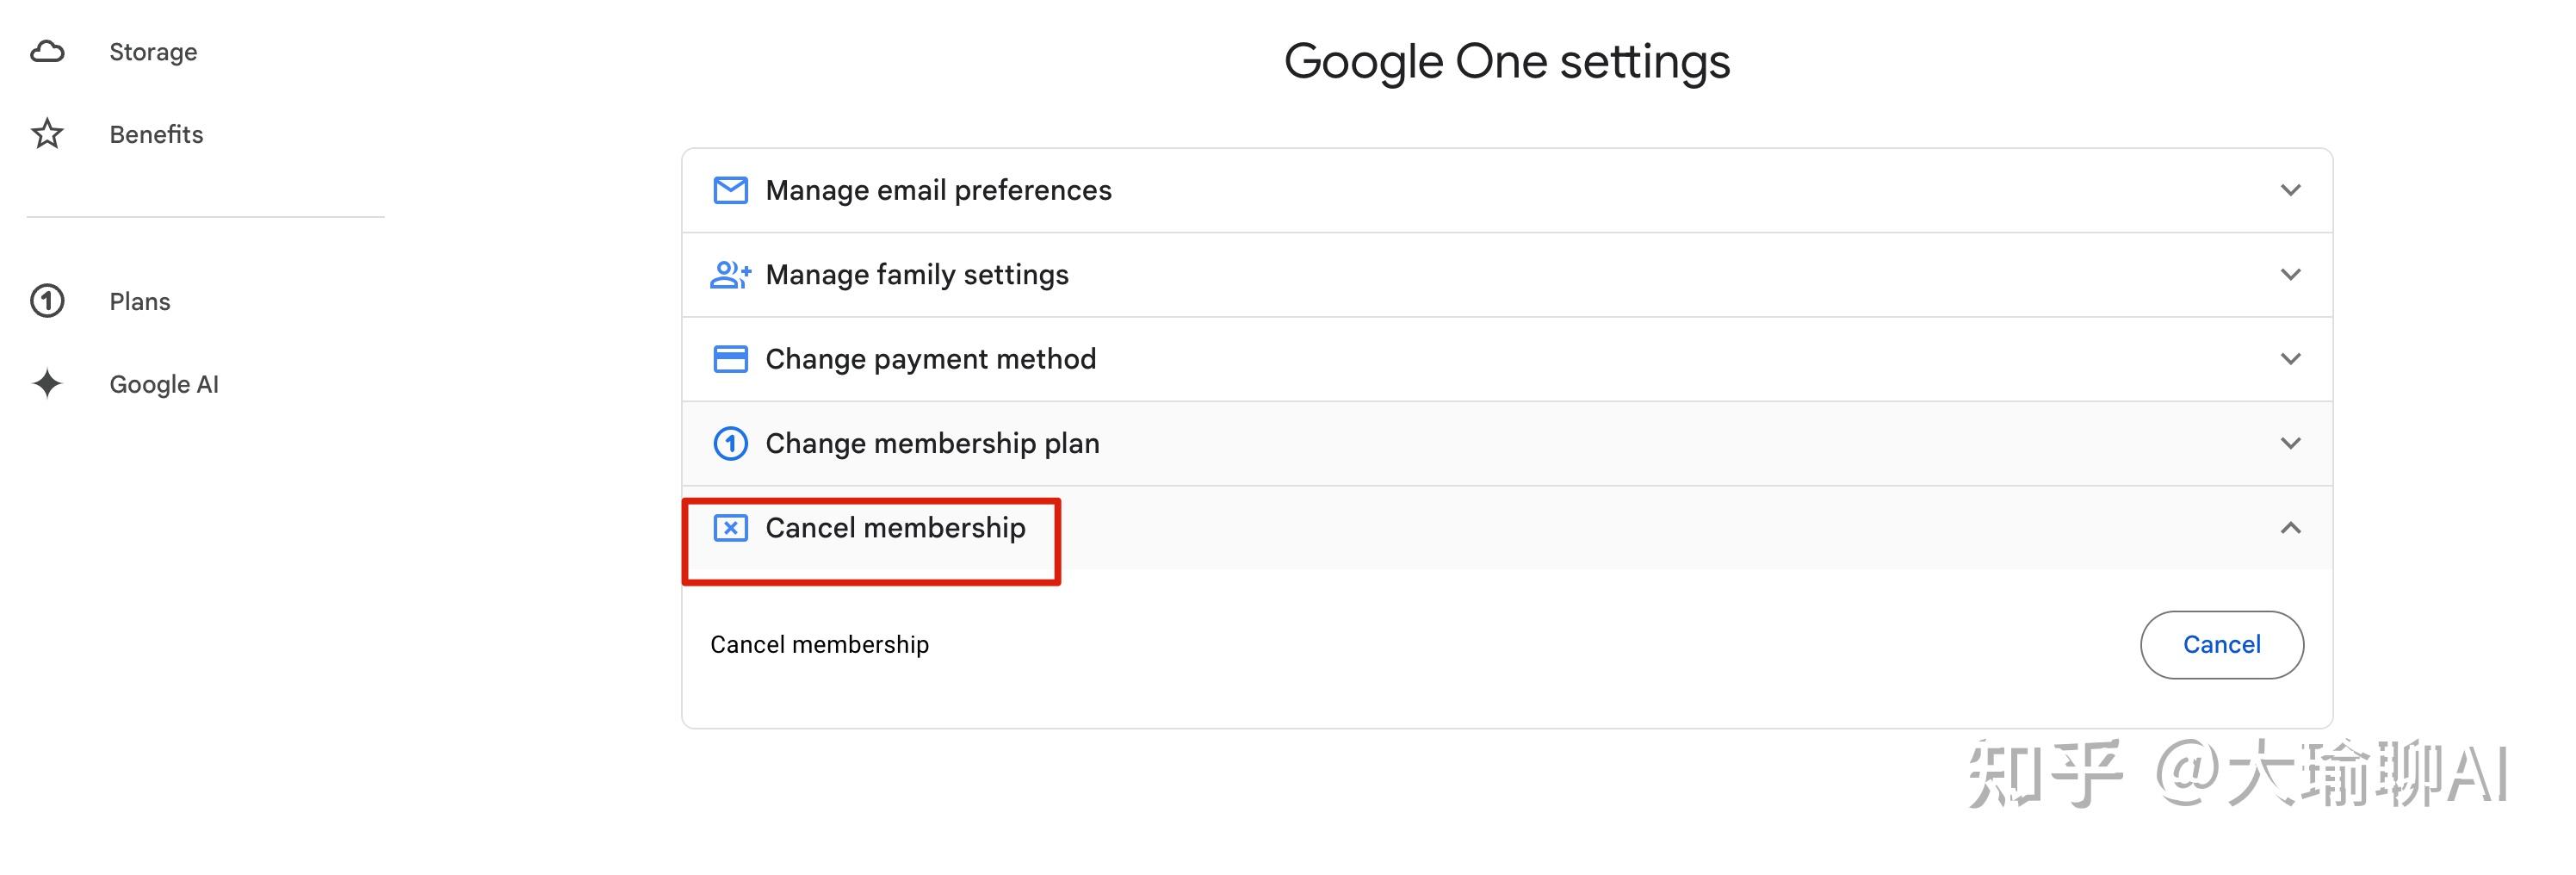
Task: Click the Benefits star icon
Action: [x=47, y=134]
